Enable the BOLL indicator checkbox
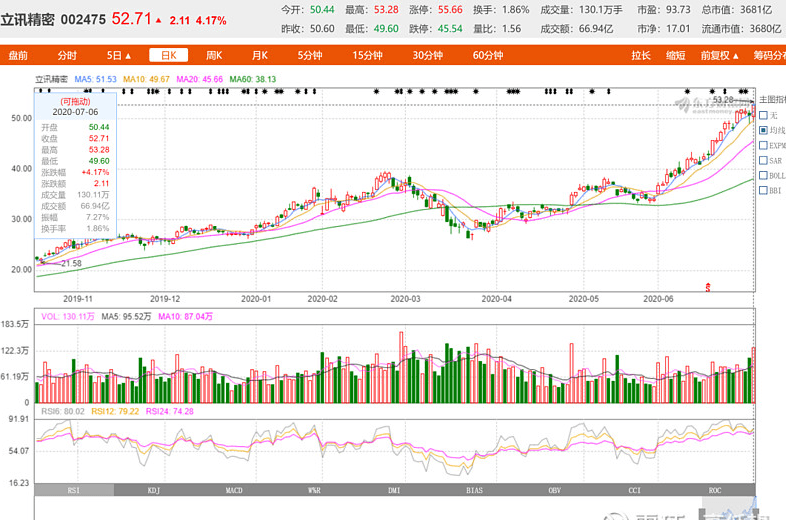Screen dimensions: 786x520 (x=763, y=176)
